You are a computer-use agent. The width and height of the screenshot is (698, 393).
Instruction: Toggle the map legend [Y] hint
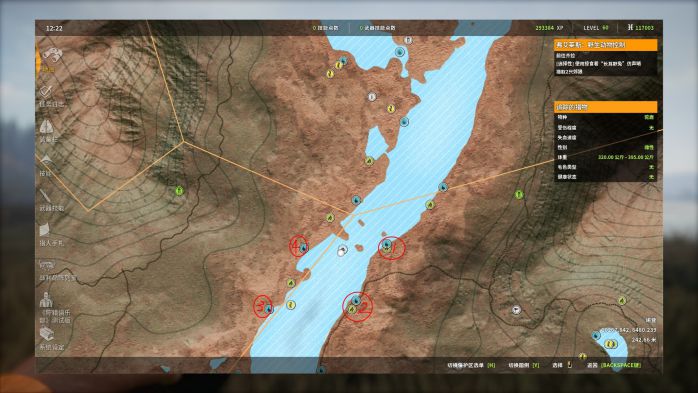(x=524, y=365)
